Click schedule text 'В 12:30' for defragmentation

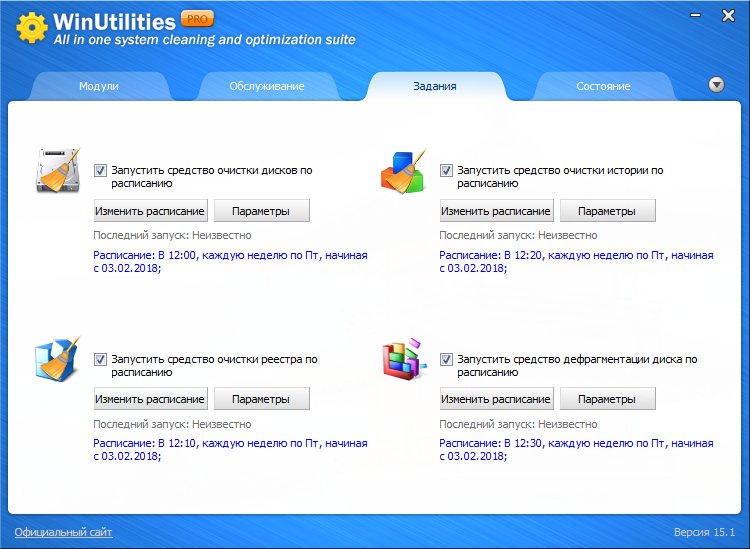click(x=523, y=443)
